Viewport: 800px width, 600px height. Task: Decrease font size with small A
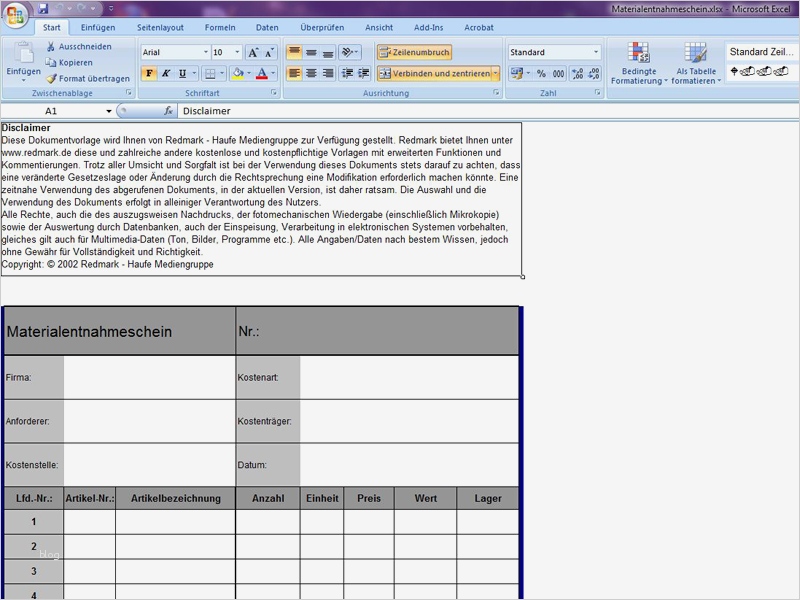pyautogui.click(x=270, y=52)
